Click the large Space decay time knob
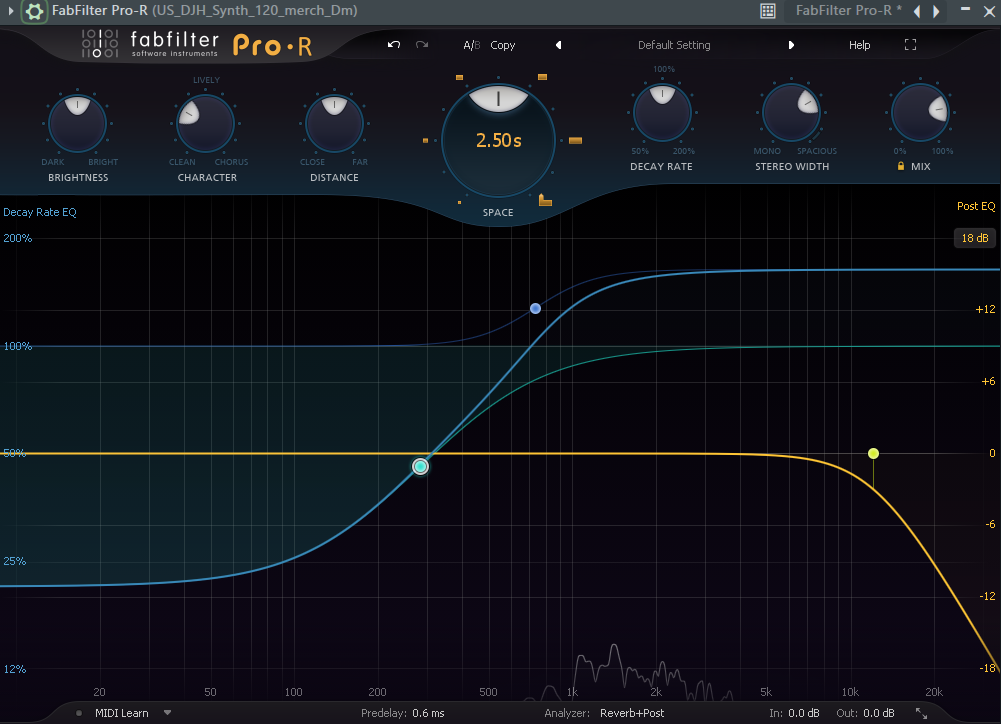 pyautogui.click(x=499, y=140)
